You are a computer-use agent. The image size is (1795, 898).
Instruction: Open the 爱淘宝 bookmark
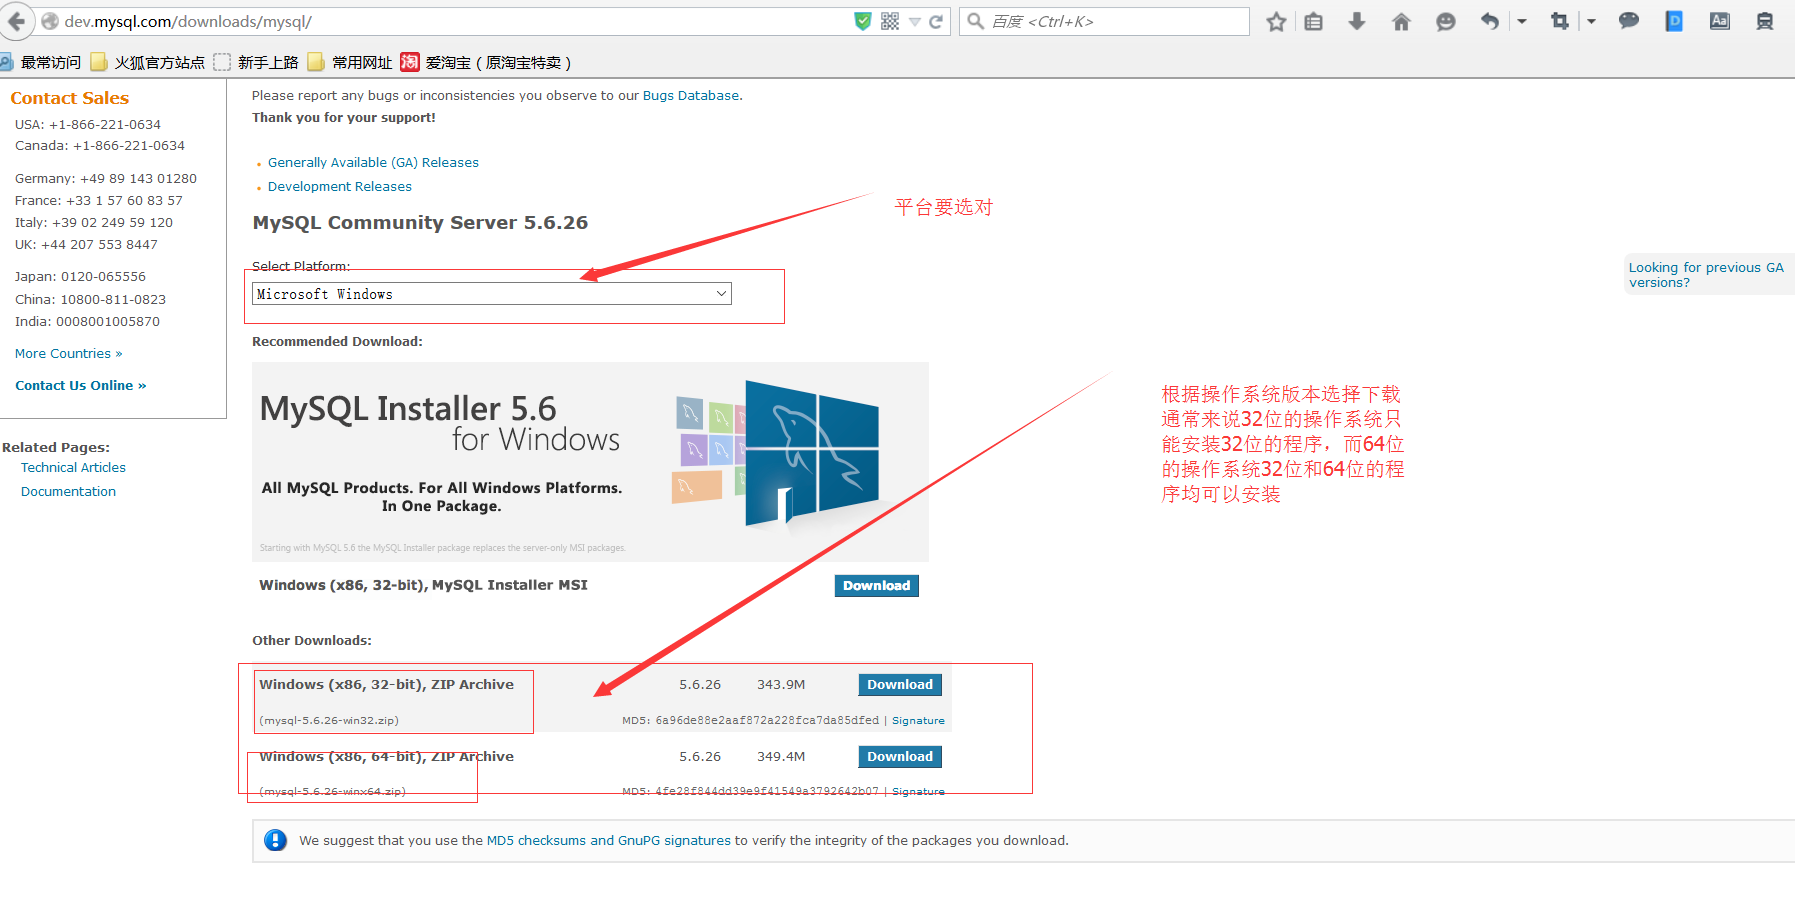pyautogui.click(x=486, y=62)
